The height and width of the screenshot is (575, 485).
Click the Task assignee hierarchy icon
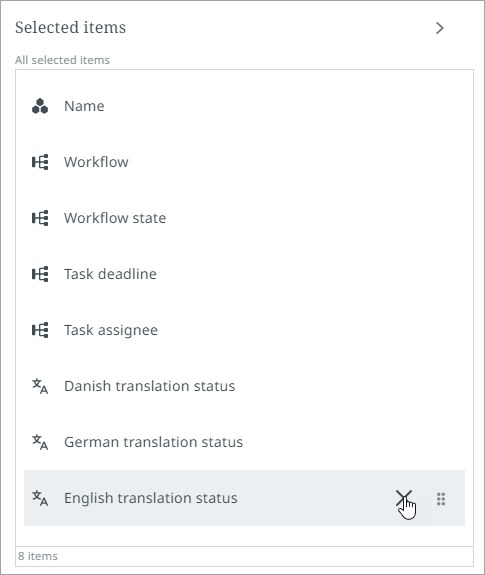click(x=40, y=330)
